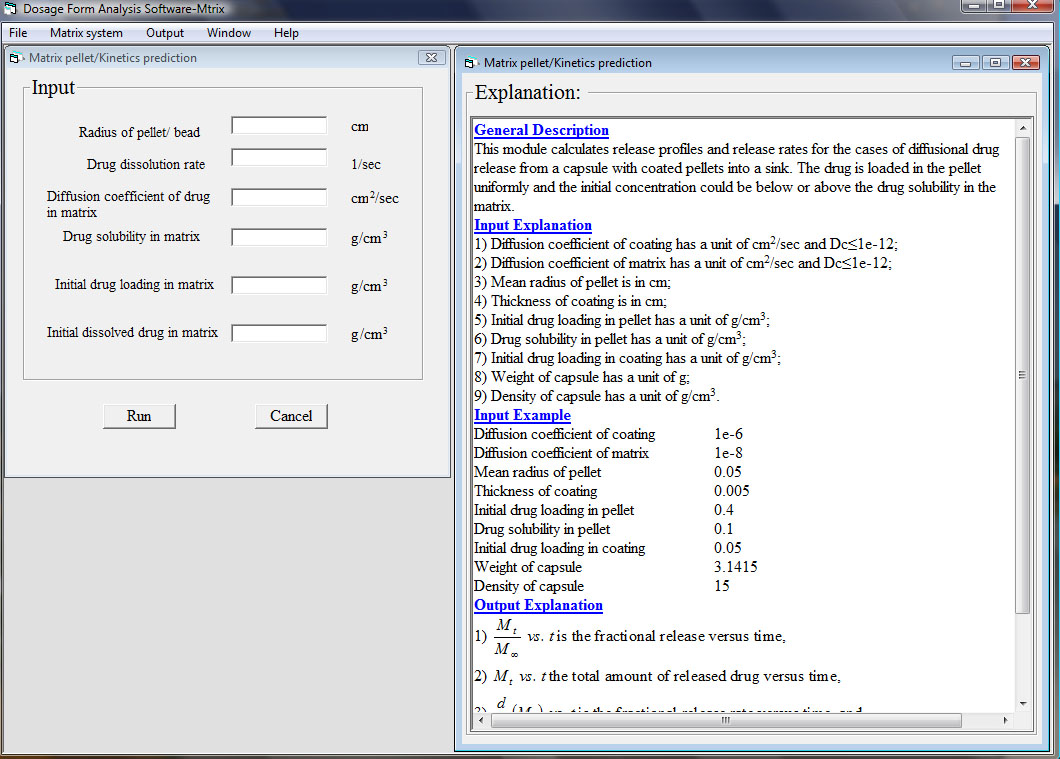Close the Input panel with its X button
The height and width of the screenshot is (759, 1060).
(x=431, y=58)
